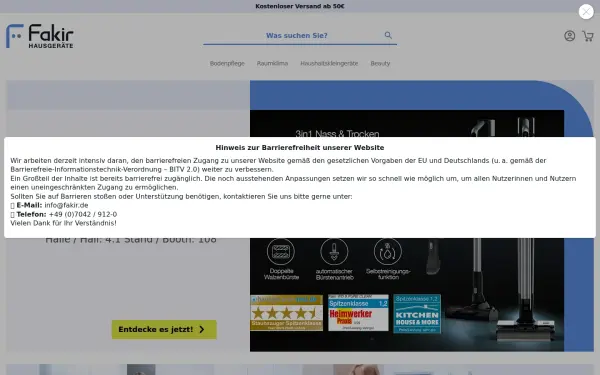
Task: Click the Doppelte Walzenbürste icon
Action: coord(281,251)
